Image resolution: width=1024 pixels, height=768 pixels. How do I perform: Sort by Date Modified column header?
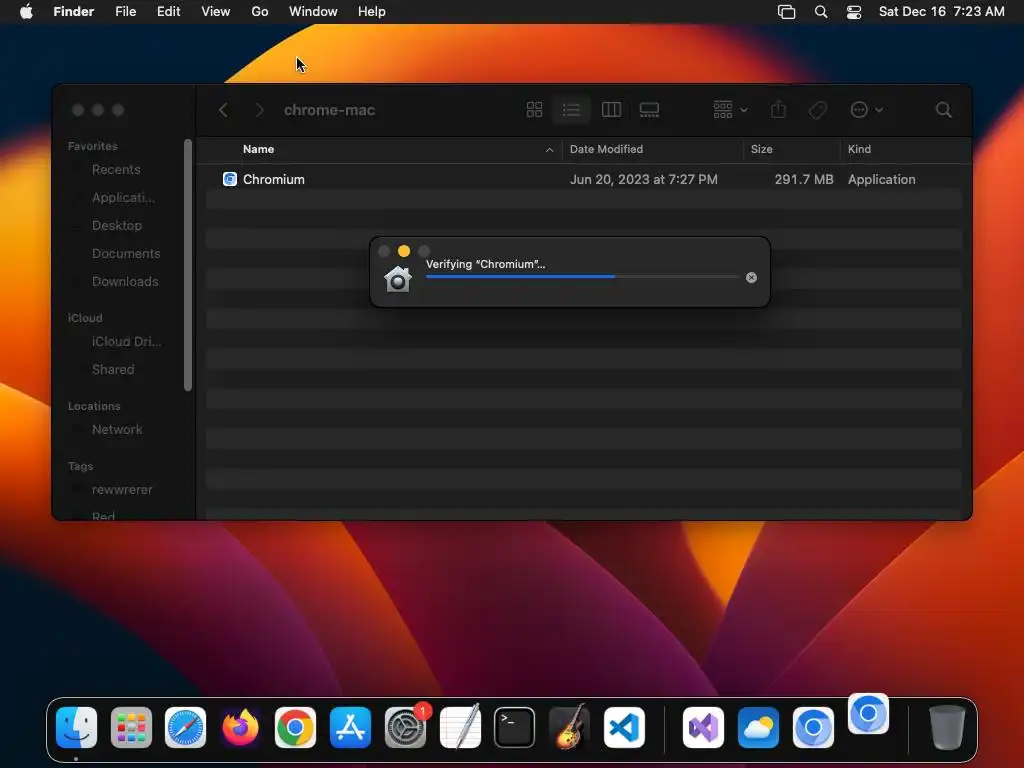[606, 149]
